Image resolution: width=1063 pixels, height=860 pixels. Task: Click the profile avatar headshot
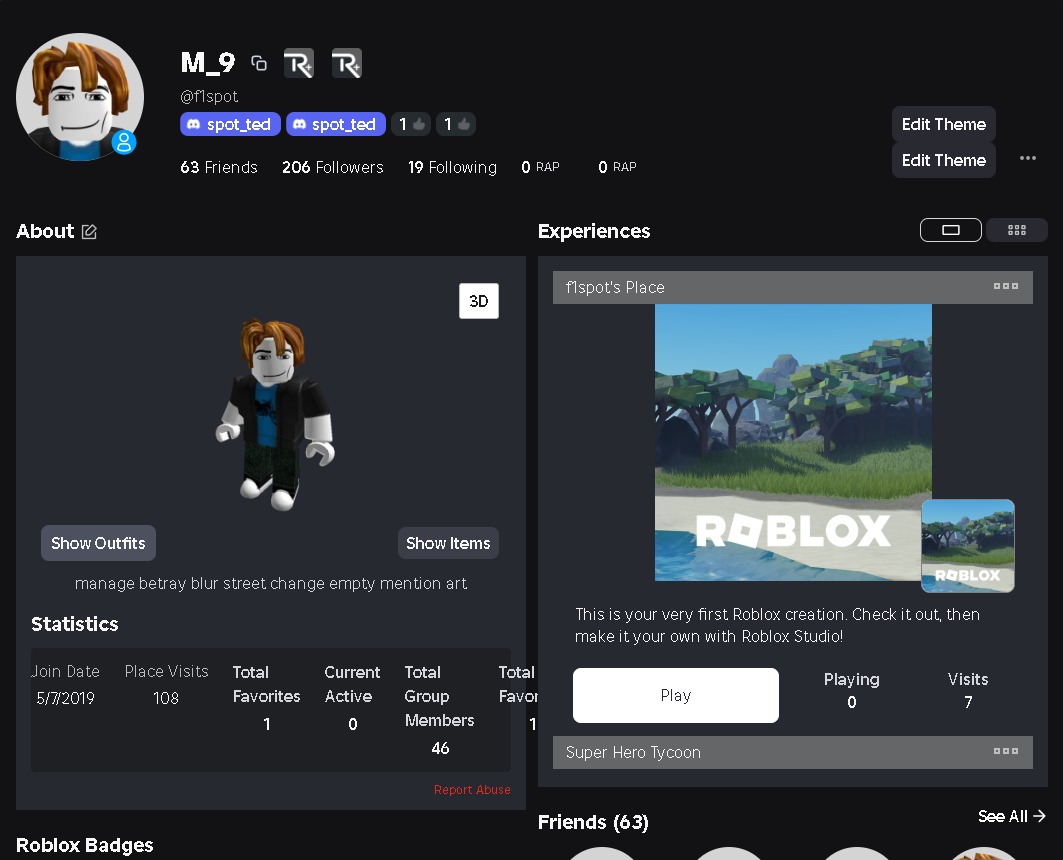tap(80, 97)
